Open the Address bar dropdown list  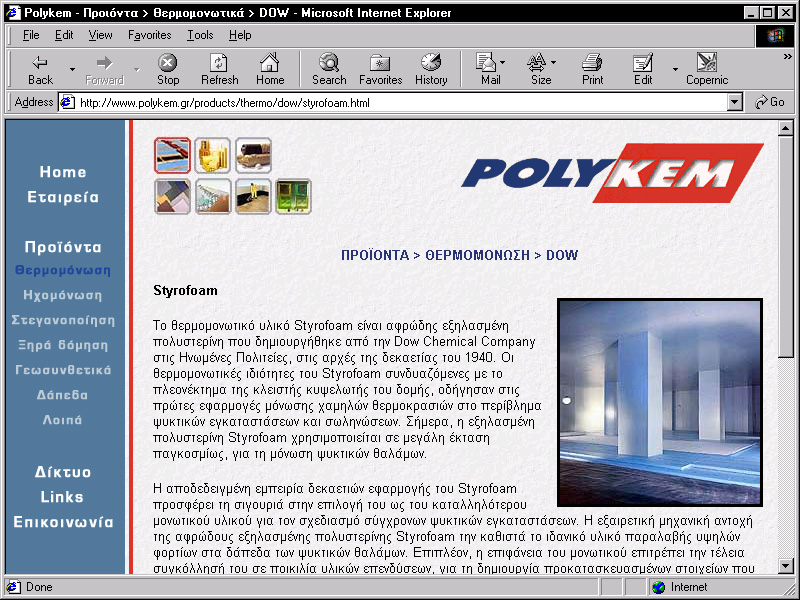click(x=734, y=103)
